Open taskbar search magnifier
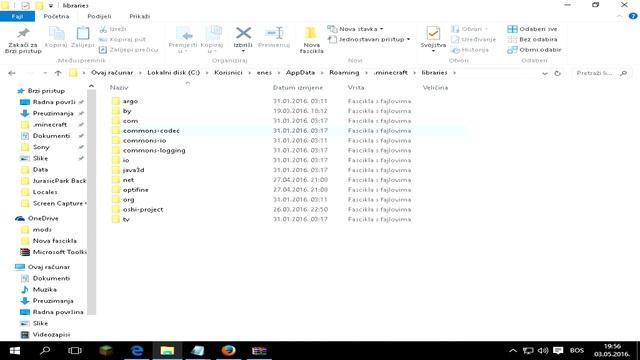 45,351
